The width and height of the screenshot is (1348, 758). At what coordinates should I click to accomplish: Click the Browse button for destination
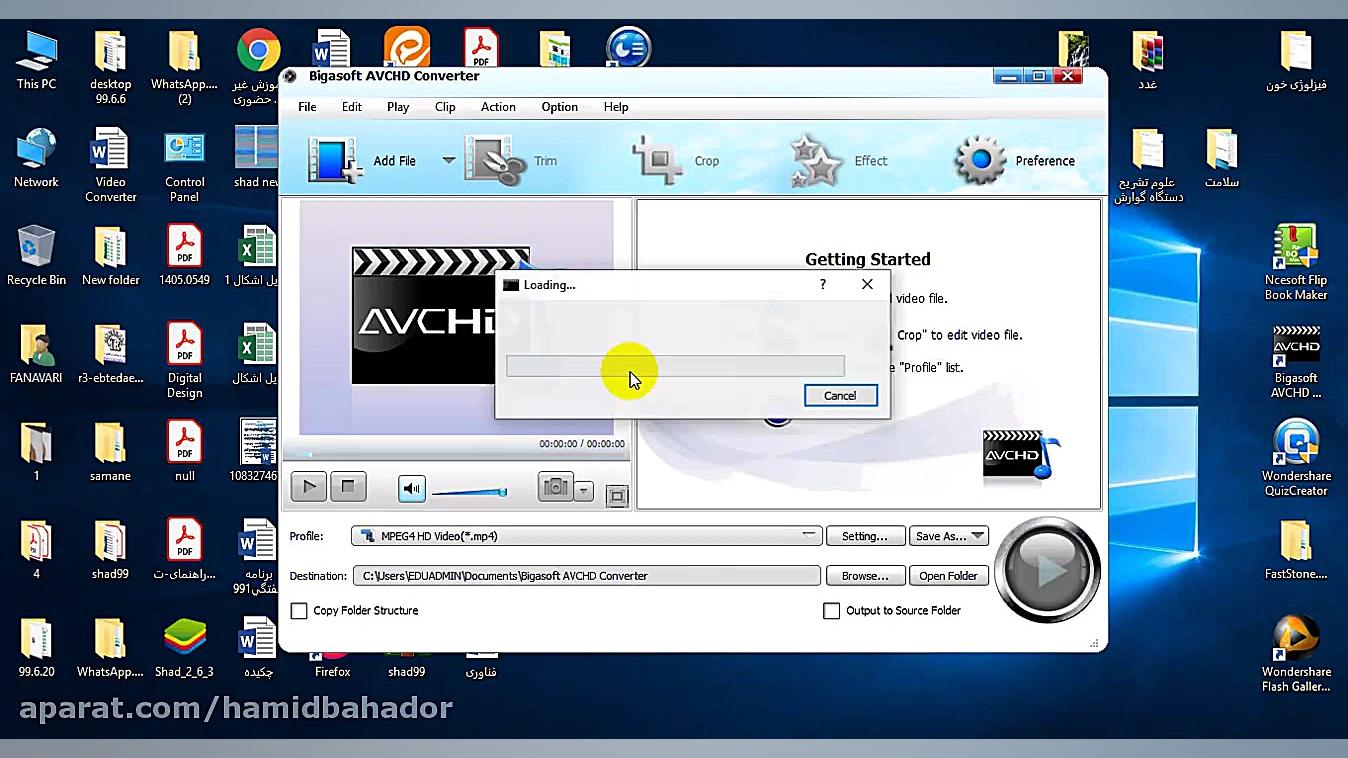tap(865, 576)
